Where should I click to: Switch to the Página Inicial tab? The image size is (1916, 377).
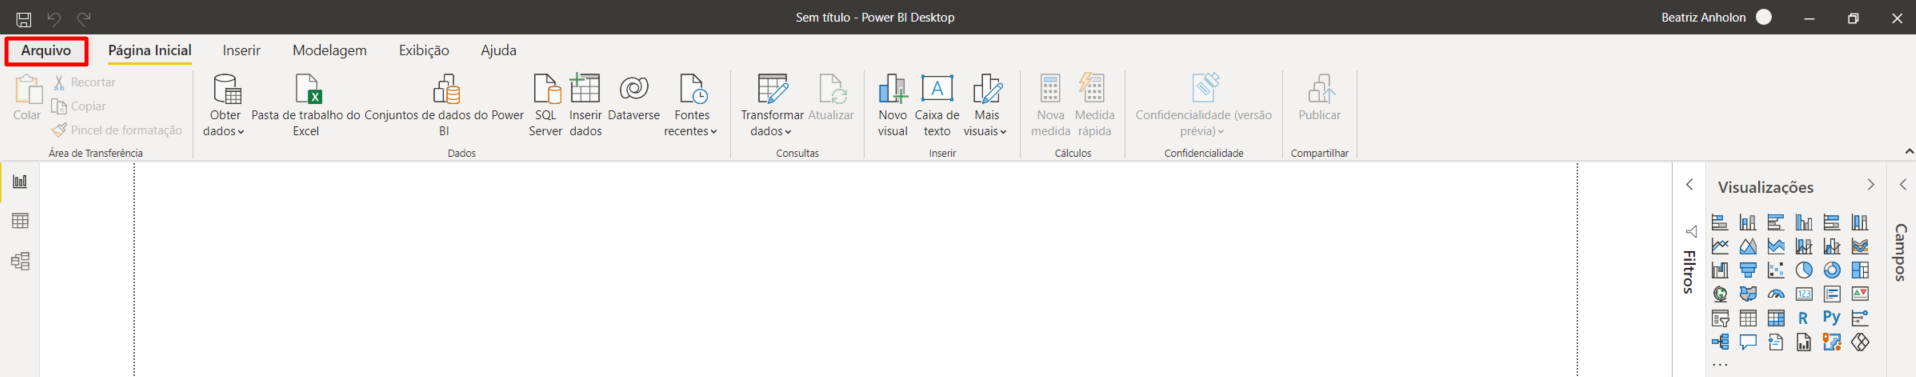pos(150,50)
